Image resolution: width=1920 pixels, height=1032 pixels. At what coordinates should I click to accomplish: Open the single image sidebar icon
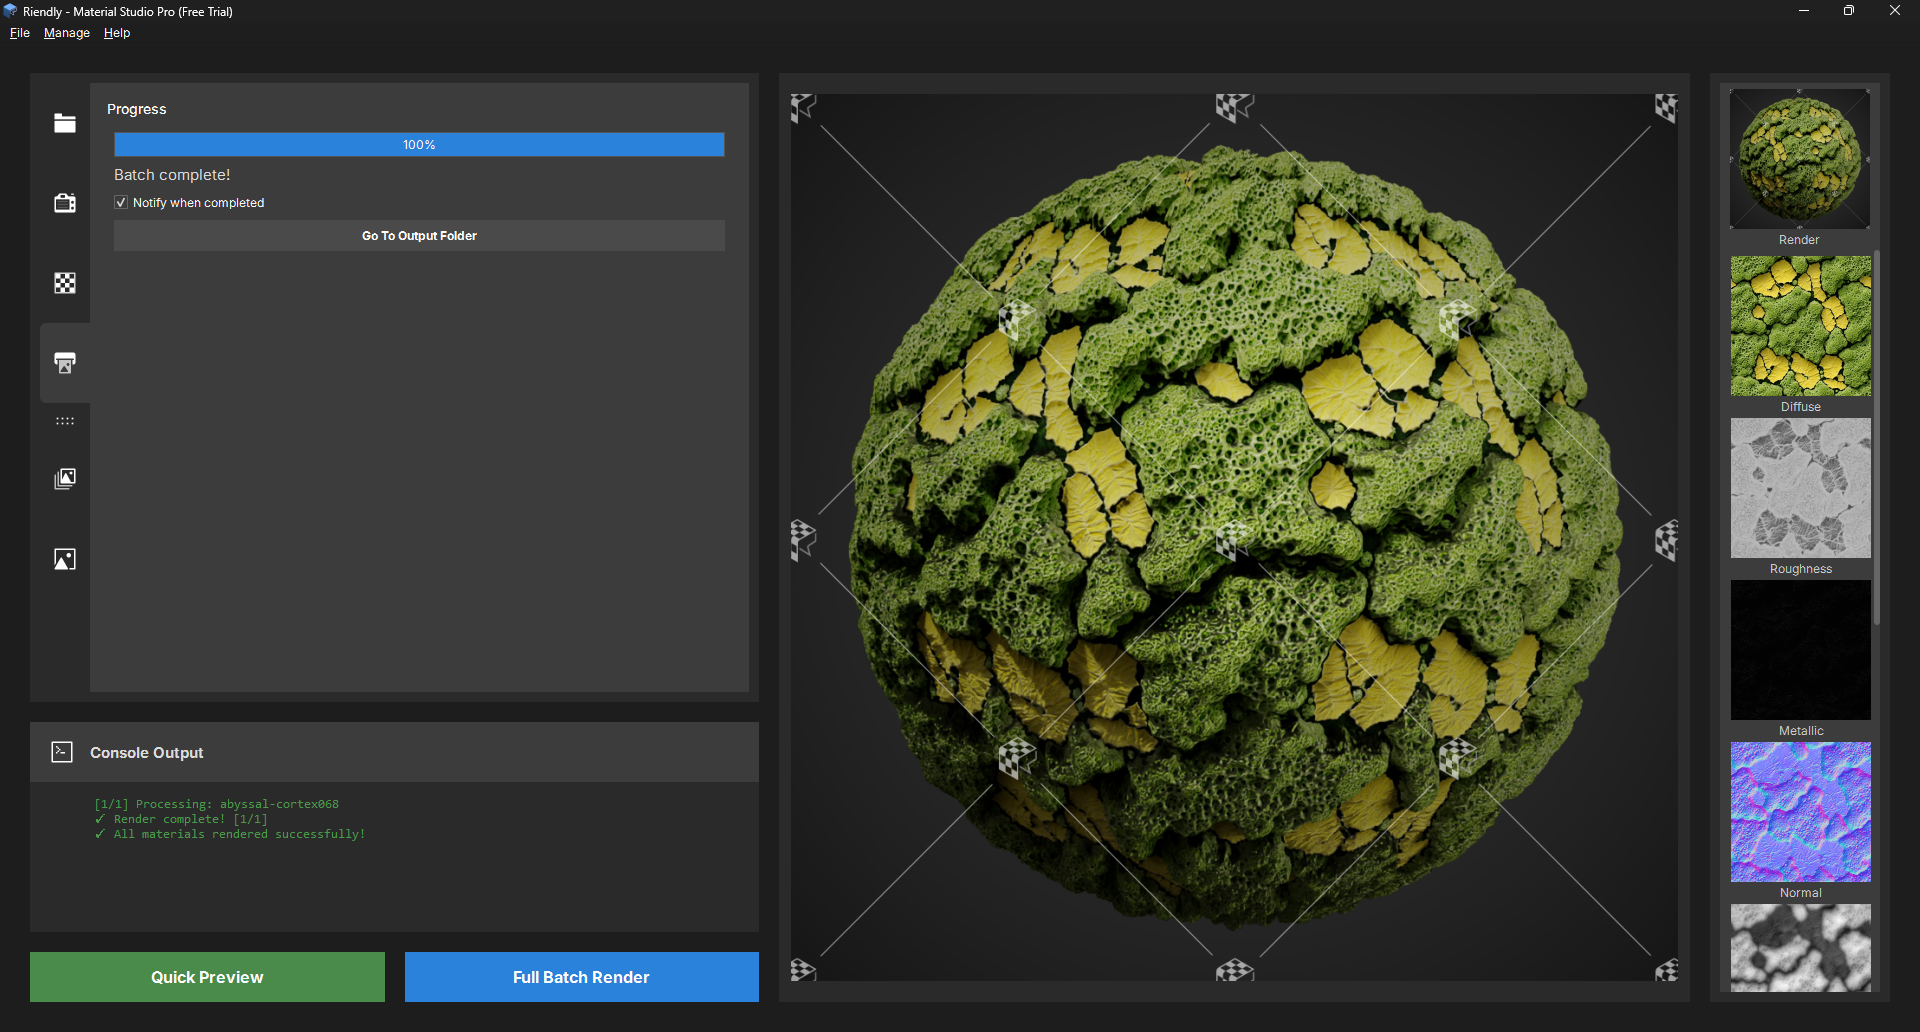65,559
